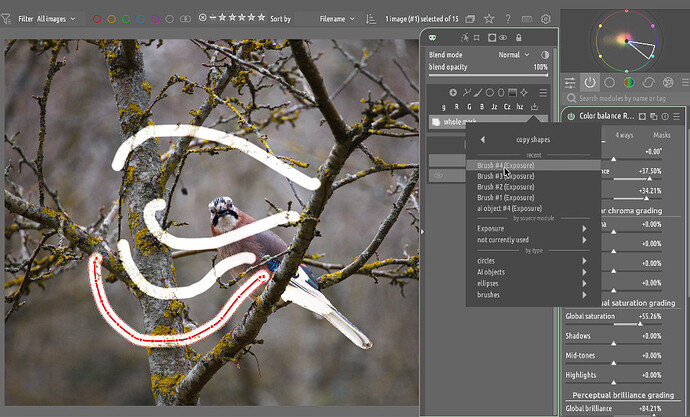The height and width of the screenshot is (417, 690).
Task: Adjust the blend opacity slider
Action: tap(488, 75)
